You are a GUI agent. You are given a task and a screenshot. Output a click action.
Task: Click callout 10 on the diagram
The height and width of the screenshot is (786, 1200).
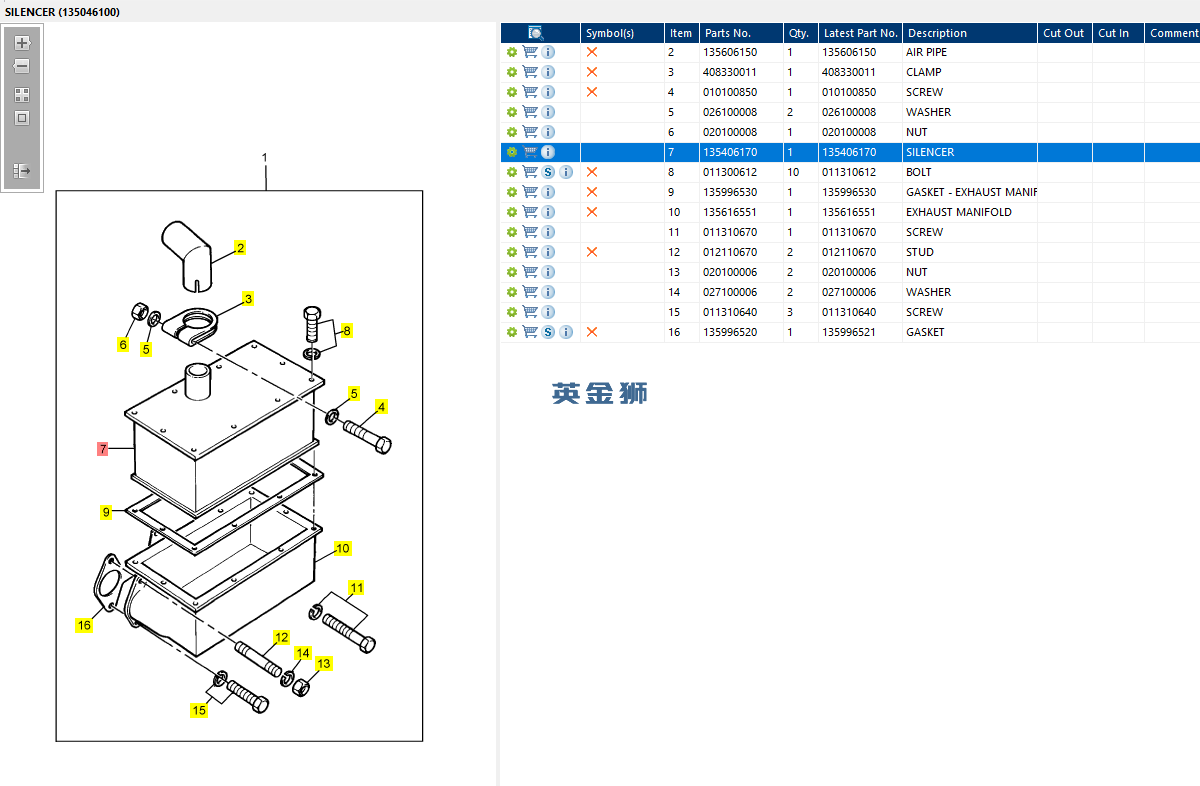point(342,548)
